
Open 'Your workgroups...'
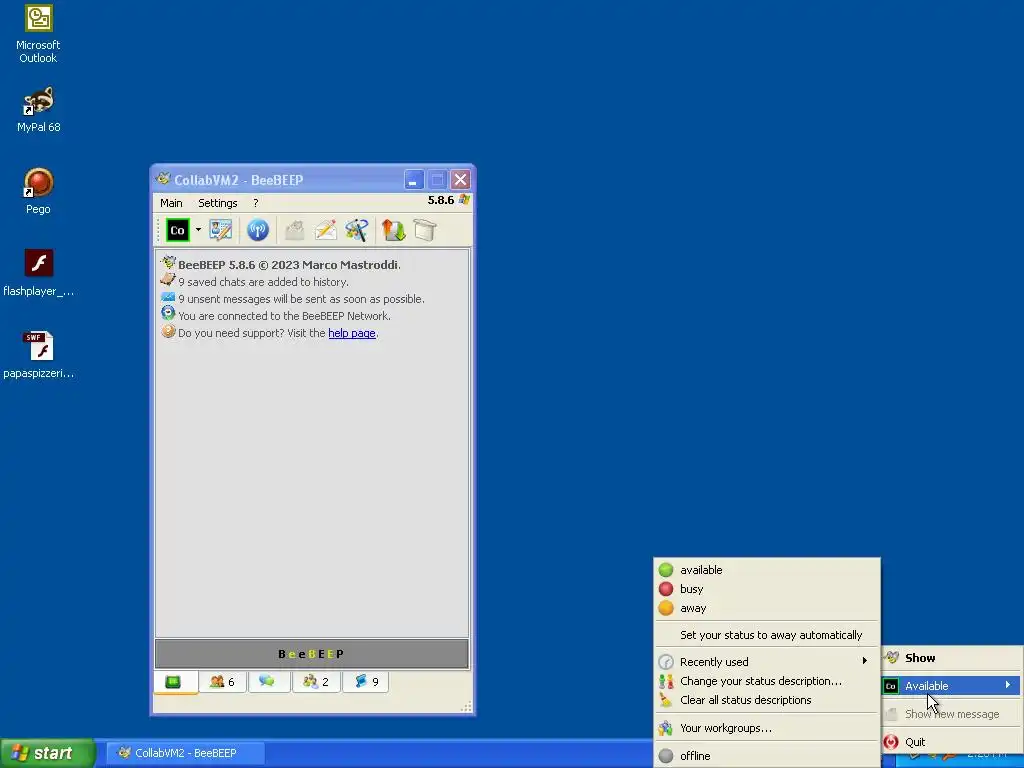767,728
